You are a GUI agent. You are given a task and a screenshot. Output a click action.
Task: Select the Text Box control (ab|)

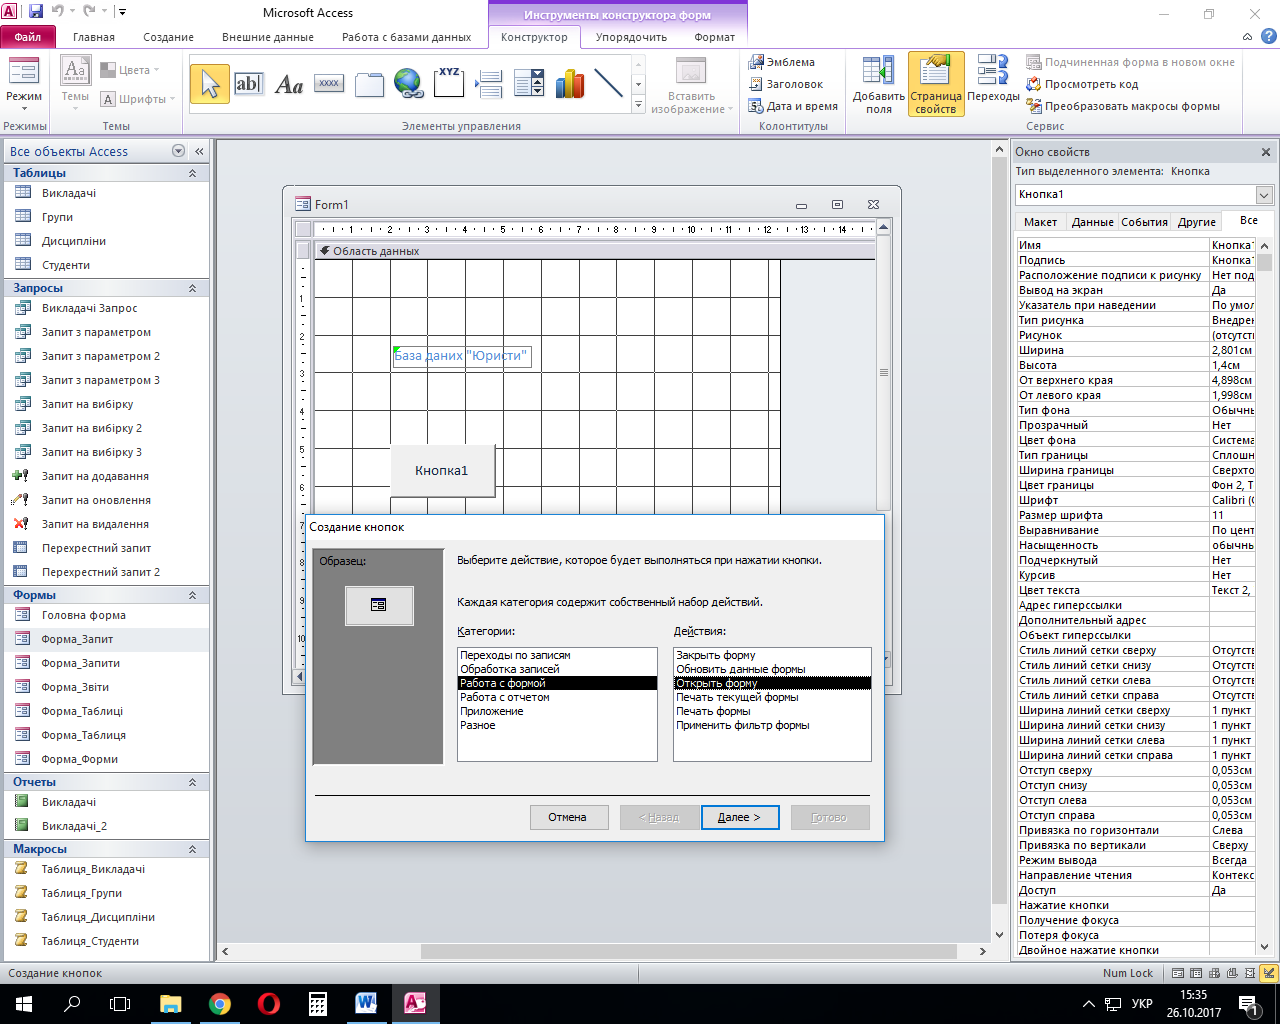point(248,84)
